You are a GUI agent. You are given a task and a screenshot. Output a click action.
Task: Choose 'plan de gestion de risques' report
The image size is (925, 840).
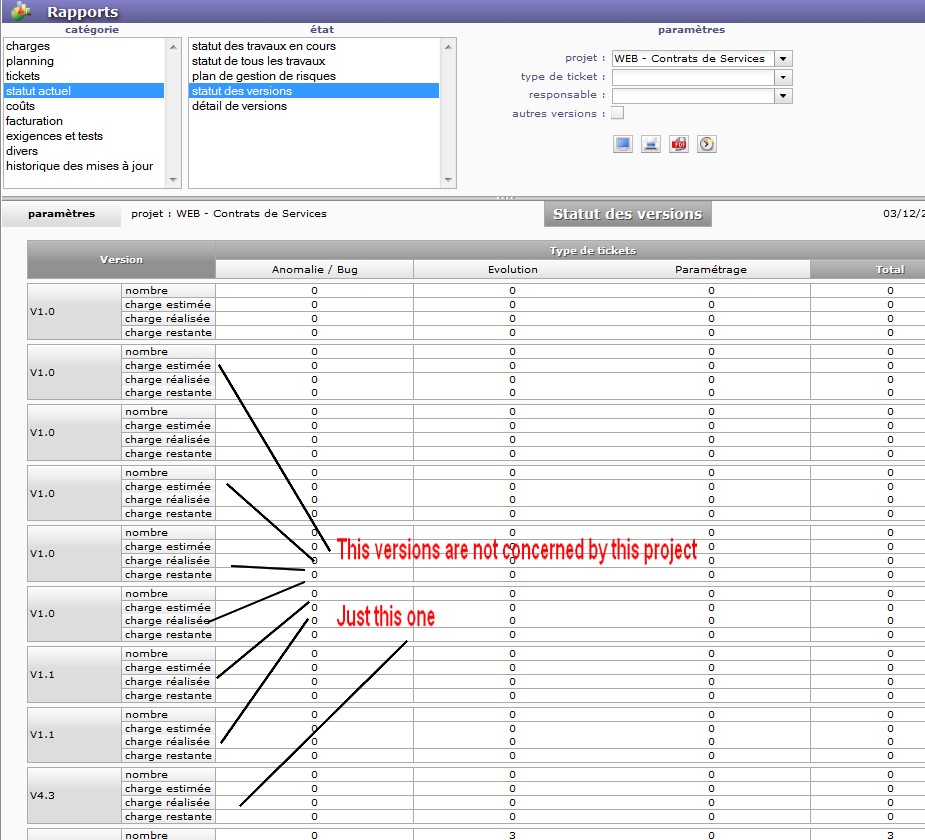(x=263, y=76)
